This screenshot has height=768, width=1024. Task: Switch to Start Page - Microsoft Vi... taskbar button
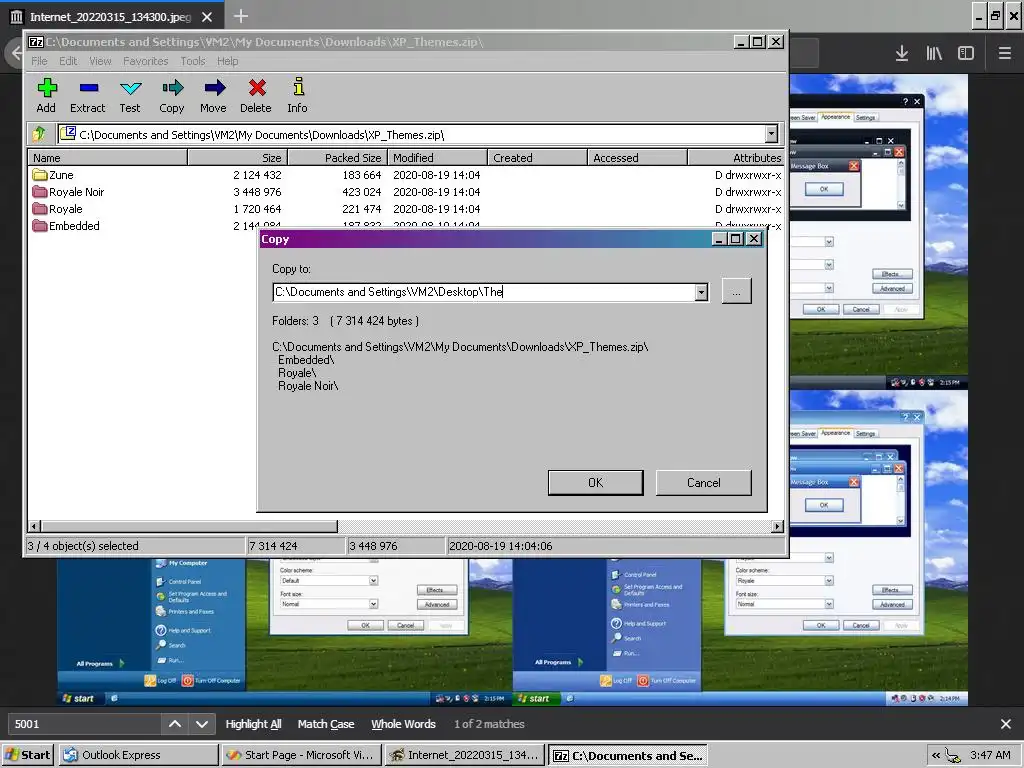coord(301,755)
